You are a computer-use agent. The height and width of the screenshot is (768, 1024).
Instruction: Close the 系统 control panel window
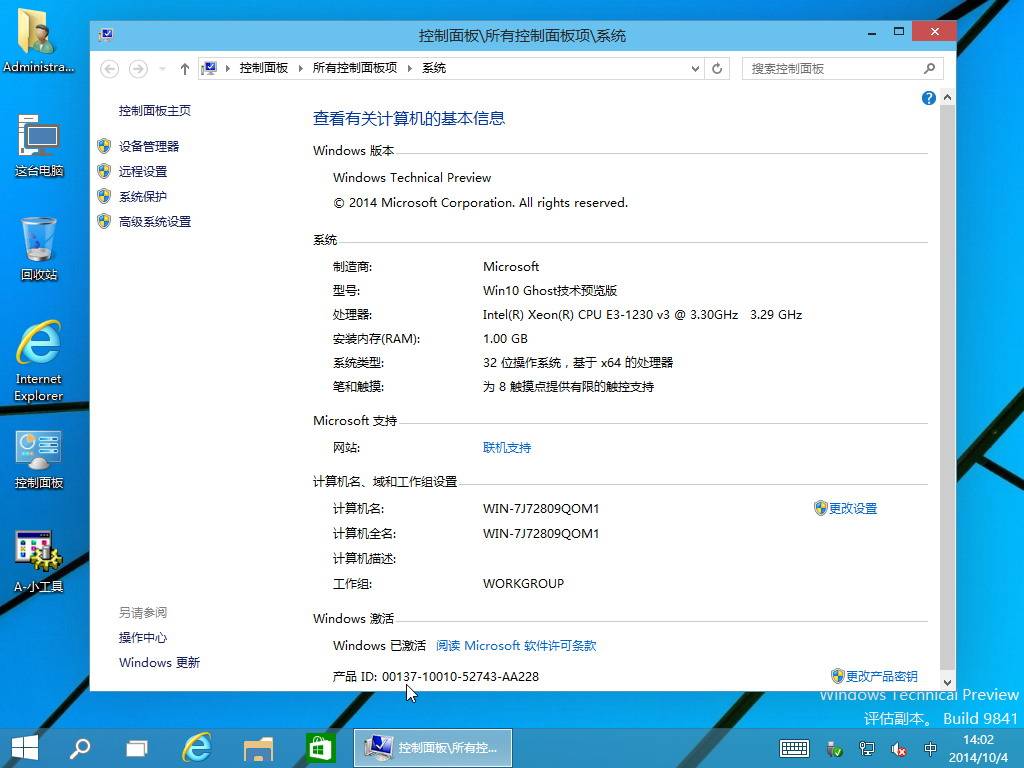(x=935, y=31)
